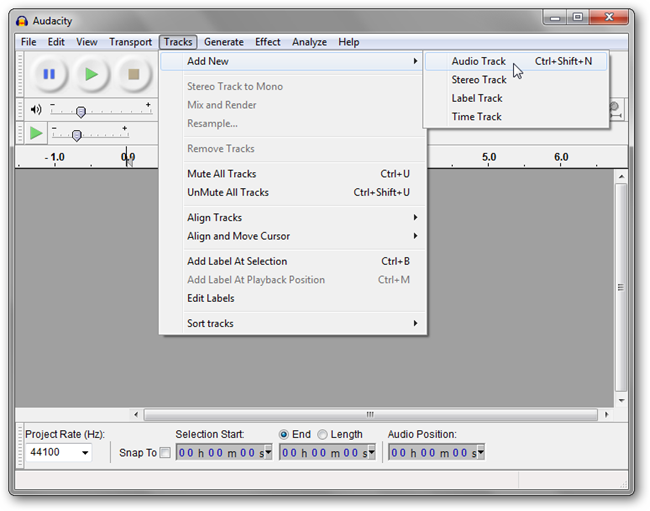Click the Stop button
The height and width of the screenshot is (511, 650).
pyautogui.click(x=133, y=74)
